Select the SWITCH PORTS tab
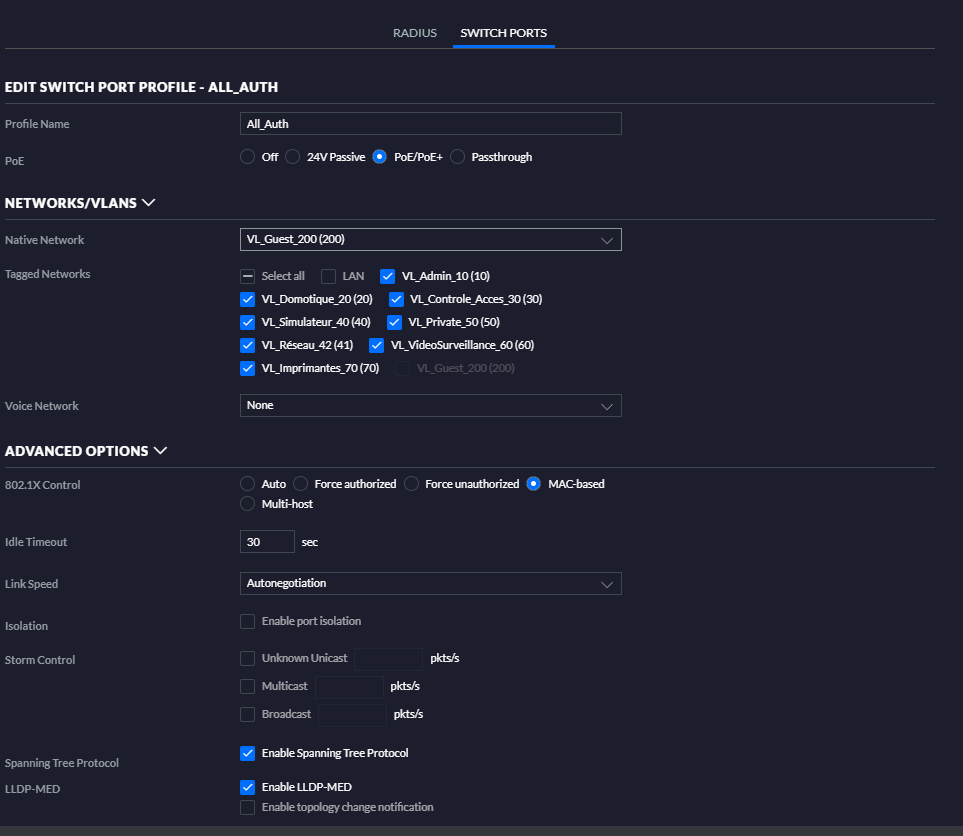 (503, 33)
